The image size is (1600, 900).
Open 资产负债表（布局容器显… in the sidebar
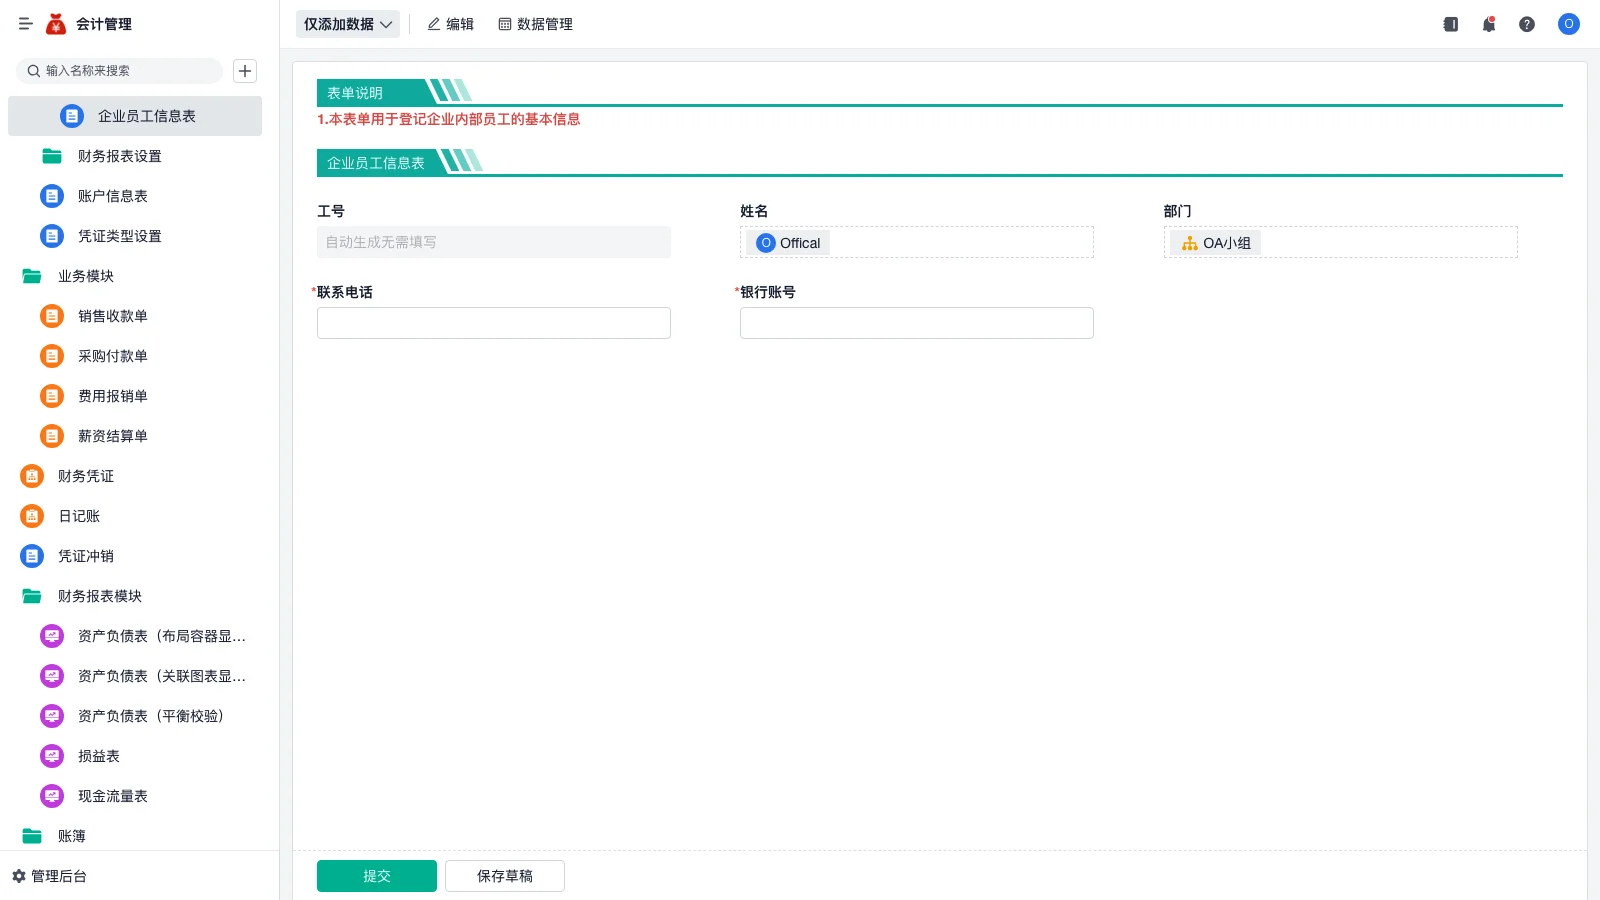click(135, 636)
